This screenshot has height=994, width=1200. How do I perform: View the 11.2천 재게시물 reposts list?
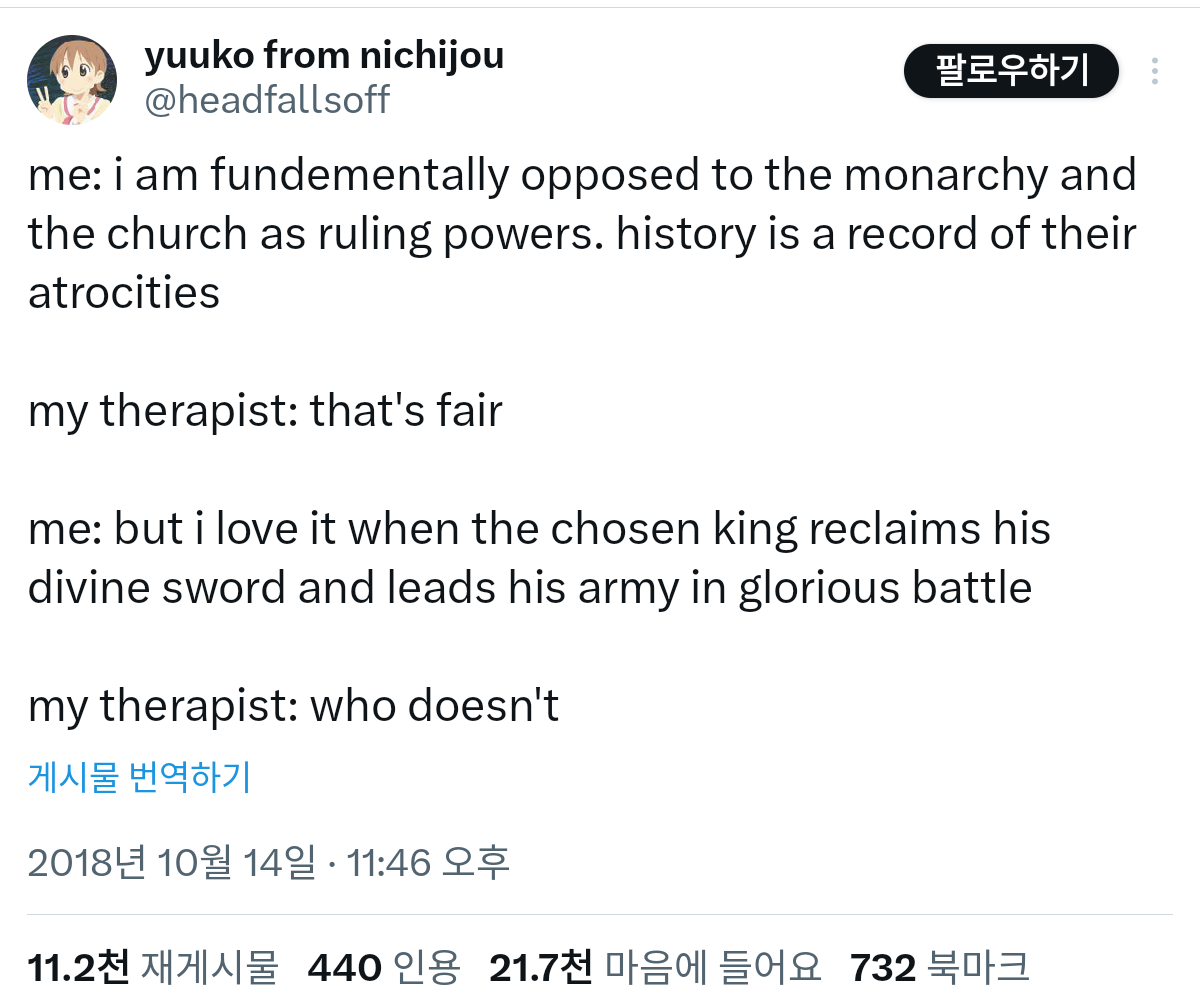[x=152, y=967]
